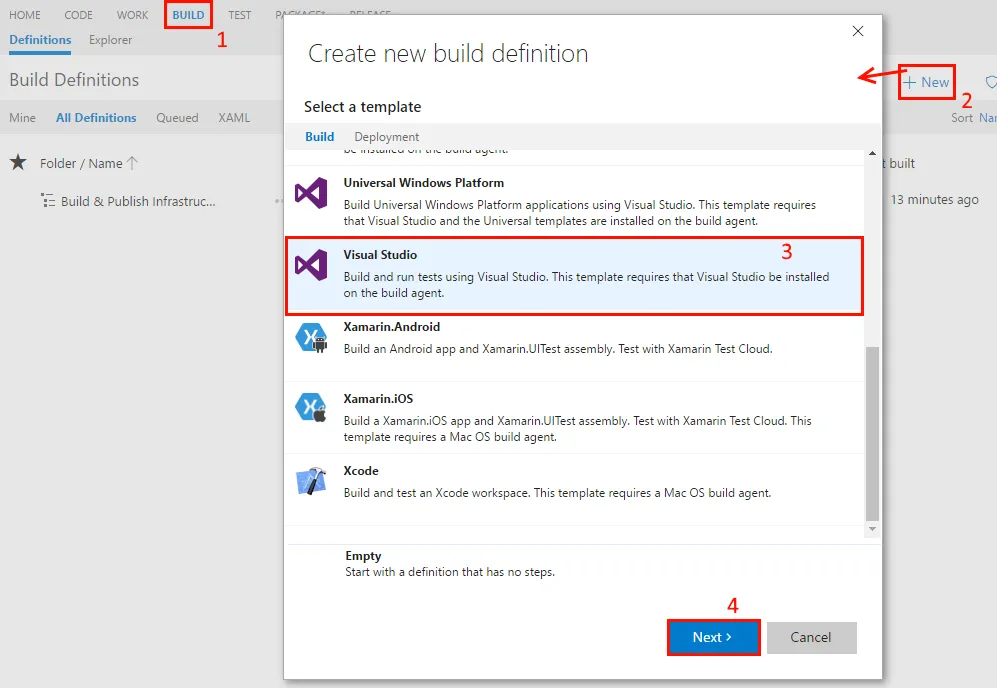Switch to the Deployment tab
The height and width of the screenshot is (688, 997).
pos(386,136)
